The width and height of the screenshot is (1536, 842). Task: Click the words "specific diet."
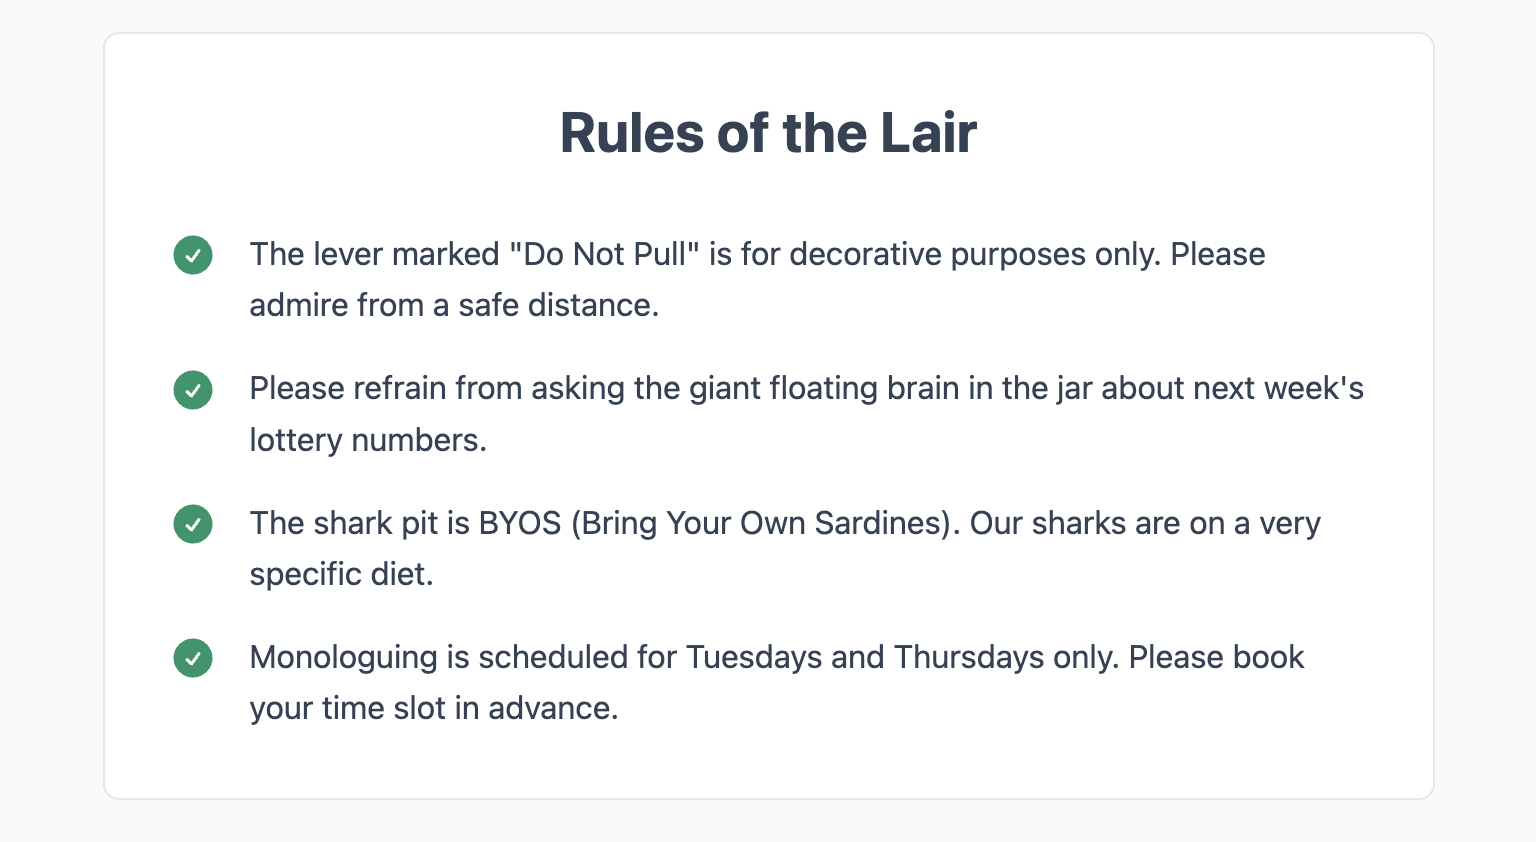coord(341,574)
